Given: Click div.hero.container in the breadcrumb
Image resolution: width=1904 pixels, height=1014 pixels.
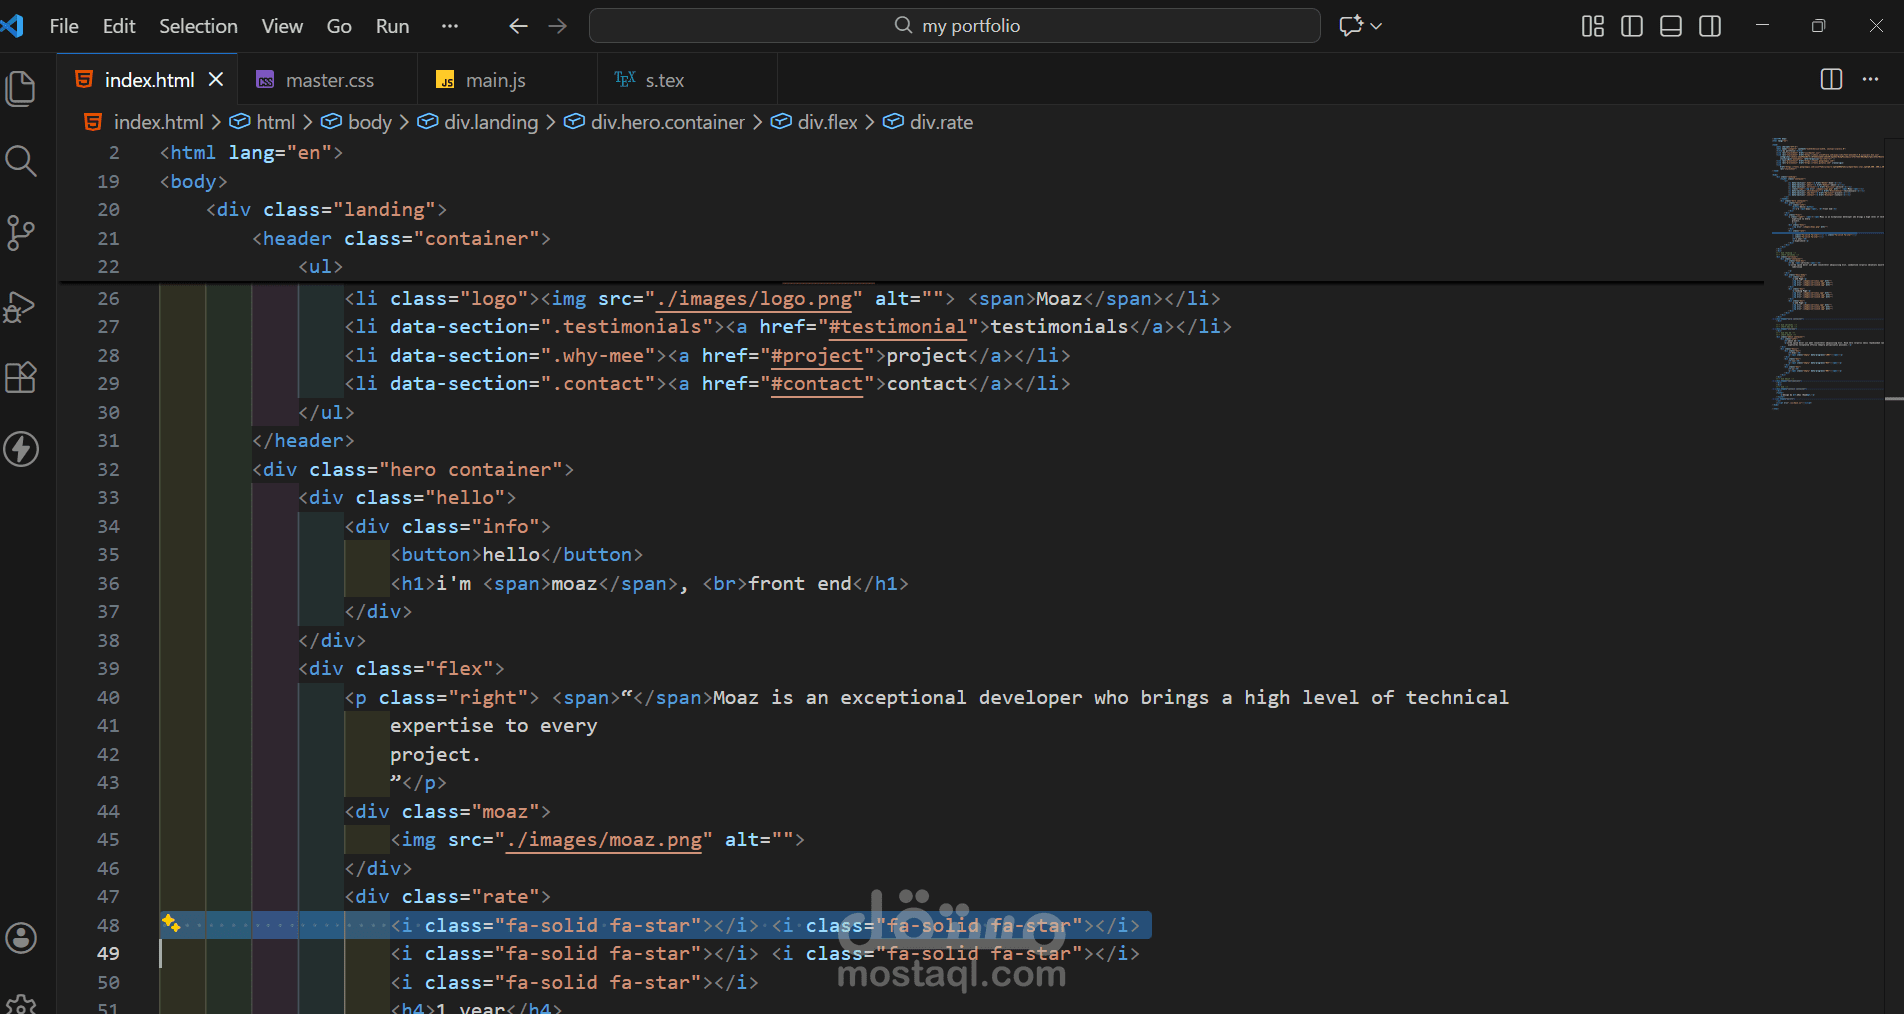Looking at the screenshot, I should coord(667,121).
